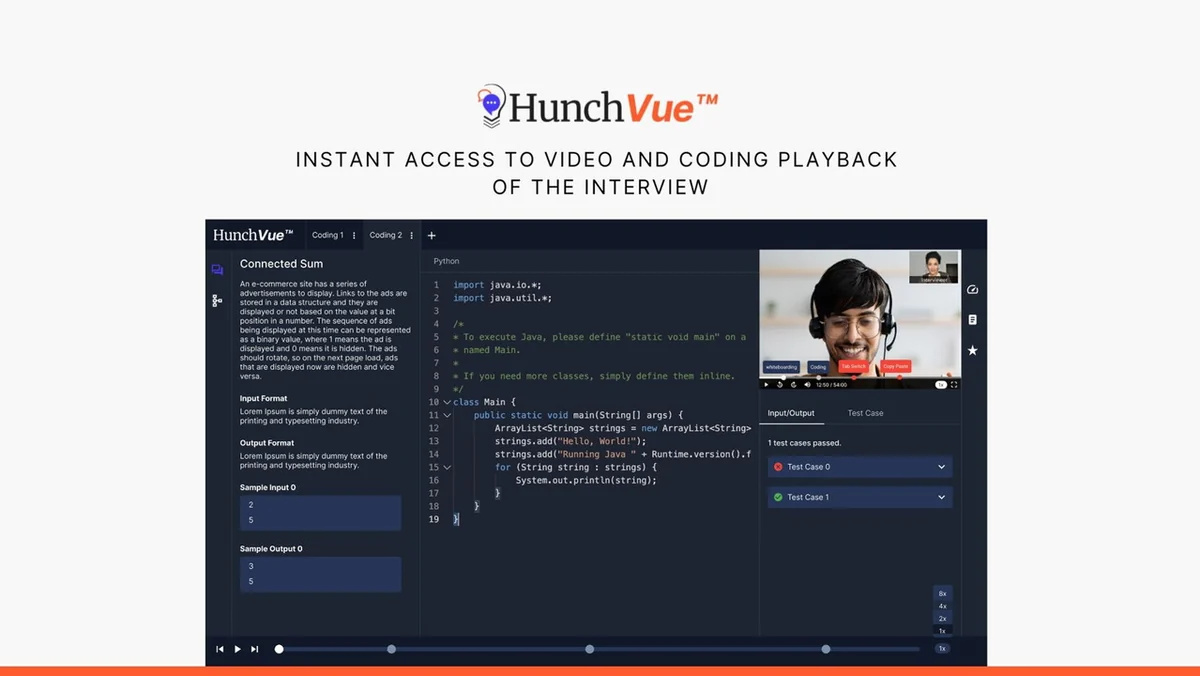
Task: Expand Test Case 0 results
Action: coord(860,467)
